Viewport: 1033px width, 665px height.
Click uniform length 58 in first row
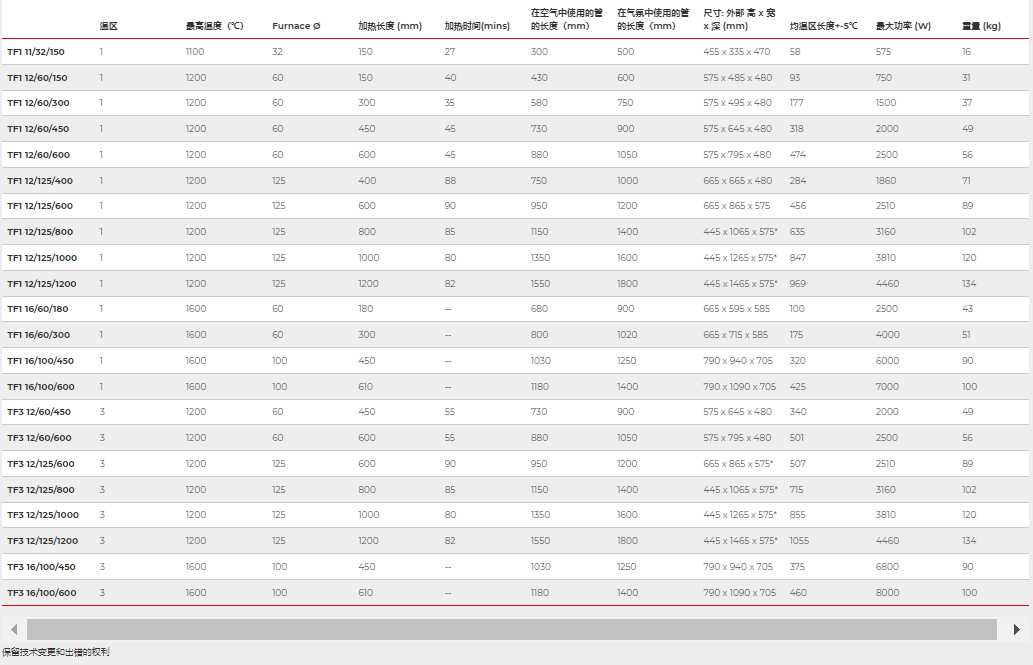click(x=795, y=51)
